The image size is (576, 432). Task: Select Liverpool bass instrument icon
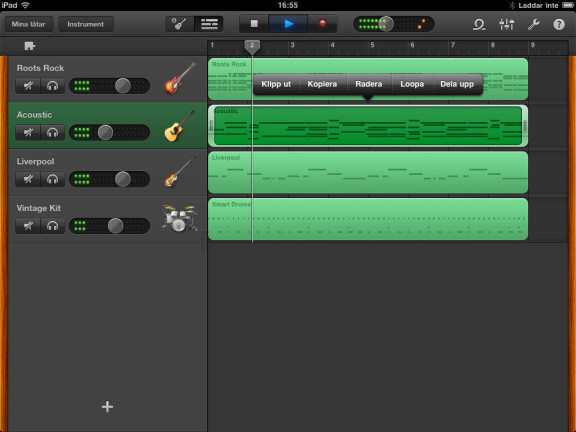coord(180,172)
